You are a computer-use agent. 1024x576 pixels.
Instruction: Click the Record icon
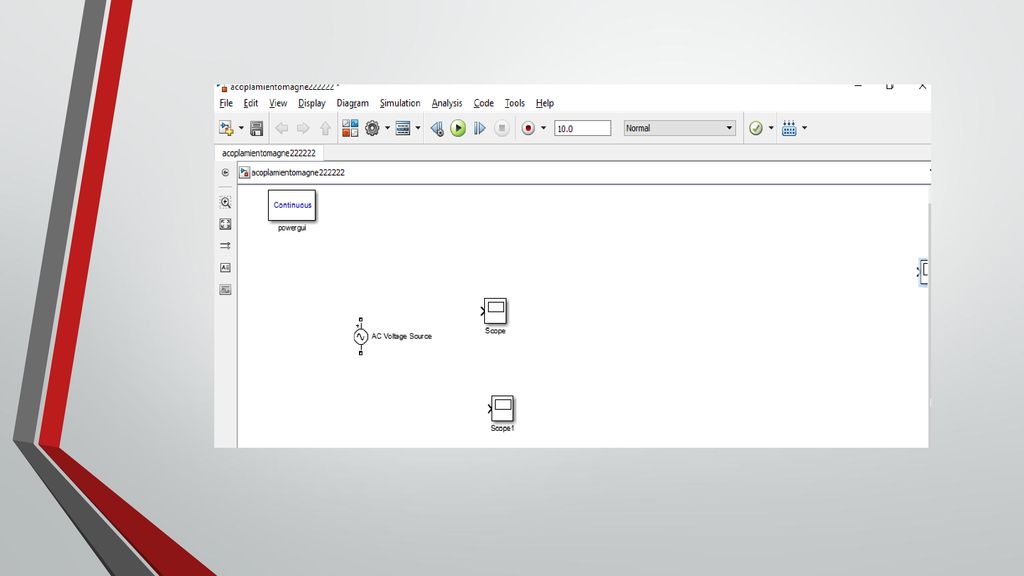528,129
